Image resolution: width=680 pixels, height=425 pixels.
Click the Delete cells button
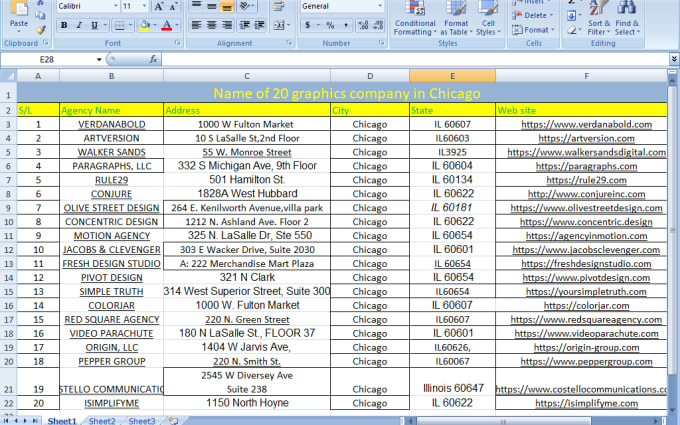[x=533, y=16]
